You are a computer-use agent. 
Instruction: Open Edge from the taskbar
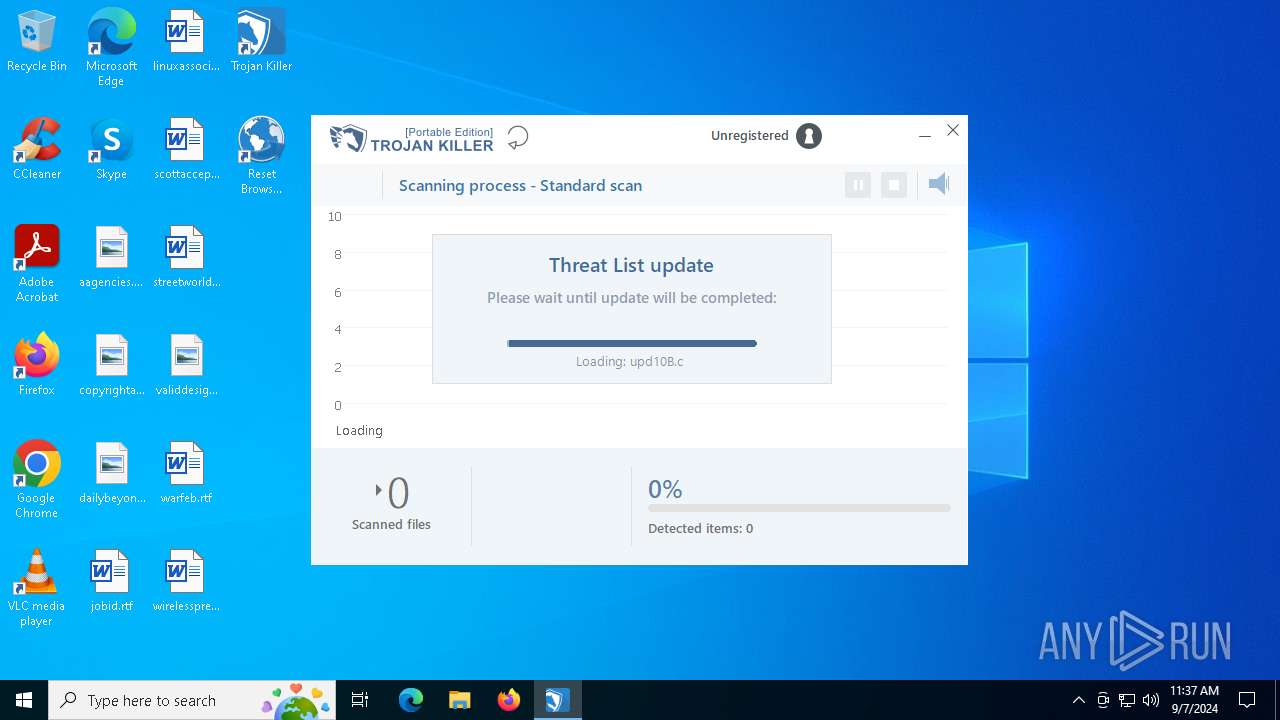coord(411,700)
